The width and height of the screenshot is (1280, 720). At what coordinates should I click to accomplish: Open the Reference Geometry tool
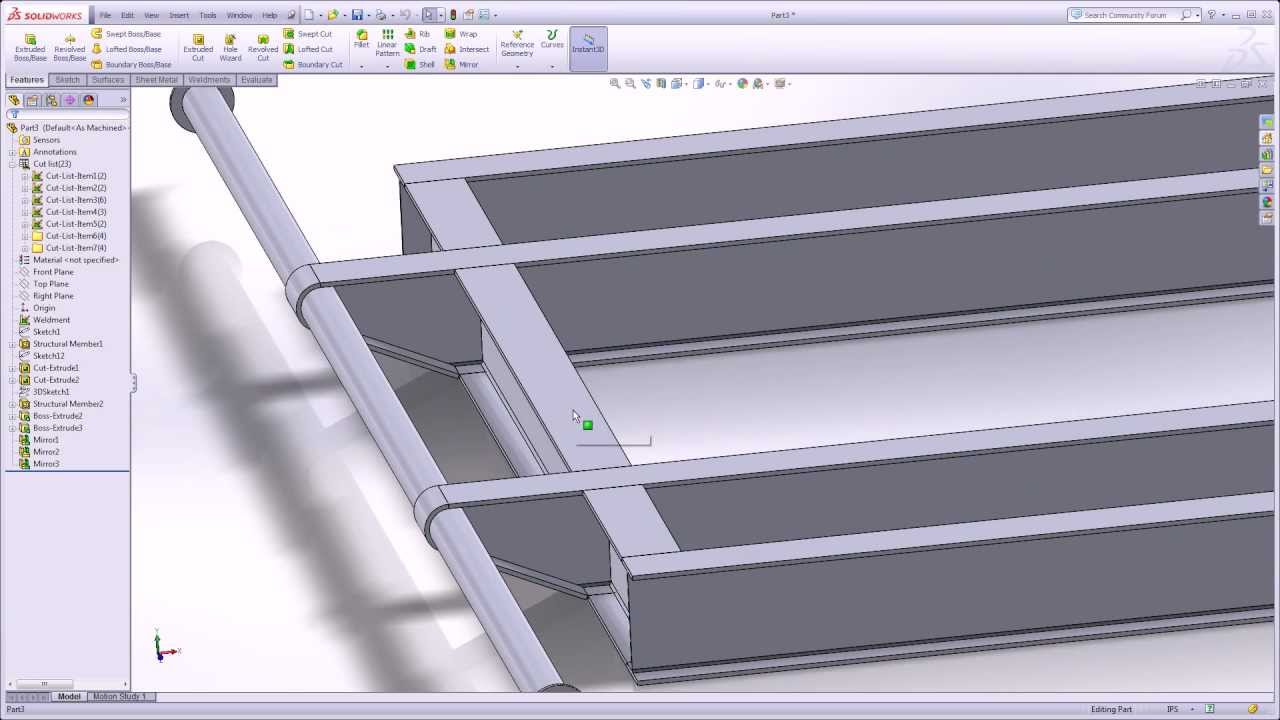tap(517, 43)
